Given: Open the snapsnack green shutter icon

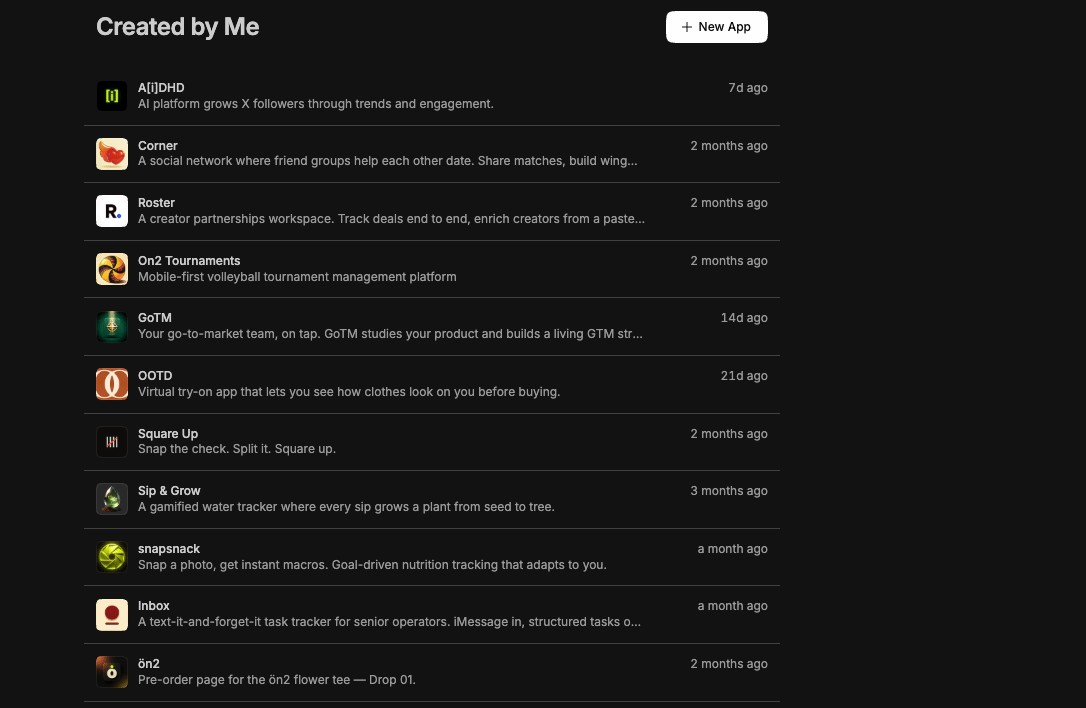Looking at the screenshot, I should 112,557.
